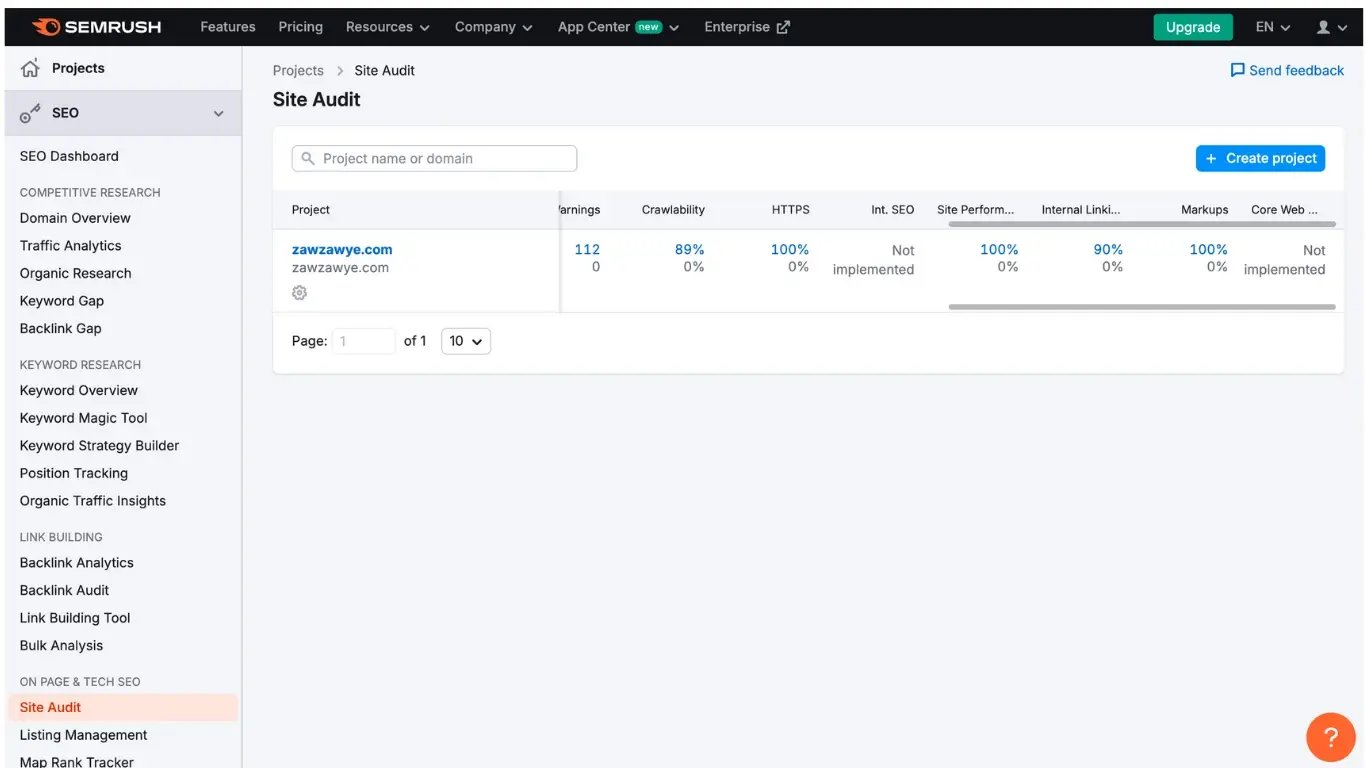The width and height of the screenshot is (1366, 768).
Task: Open Map Rank Tracker in the sidebar
Action: click(x=77, y=761)
